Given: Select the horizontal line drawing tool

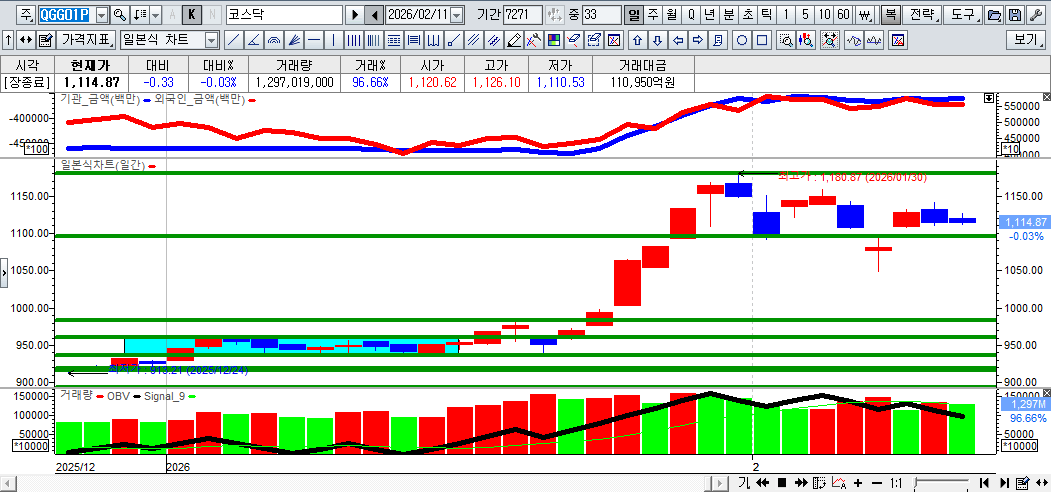Looking at the screenshot, I should coord(313,40).
